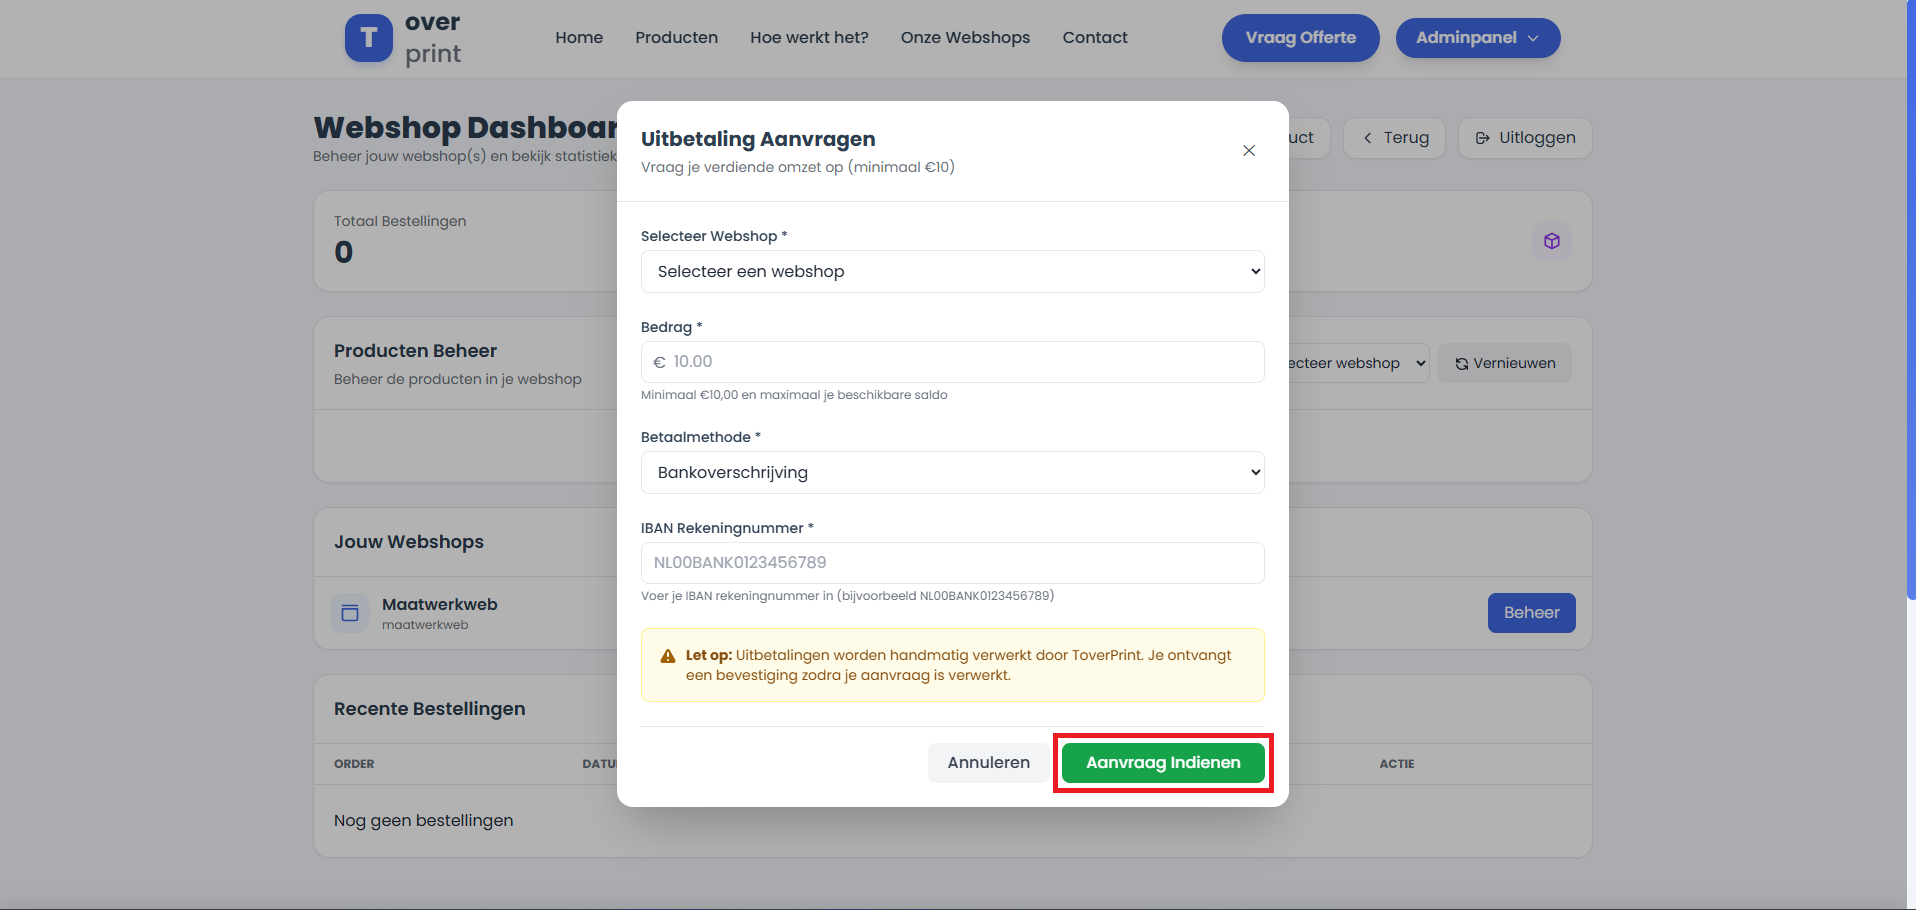Screen dimensions: 1916x910
Task: Click the warning triangle icon
Action: pos(668,657)
